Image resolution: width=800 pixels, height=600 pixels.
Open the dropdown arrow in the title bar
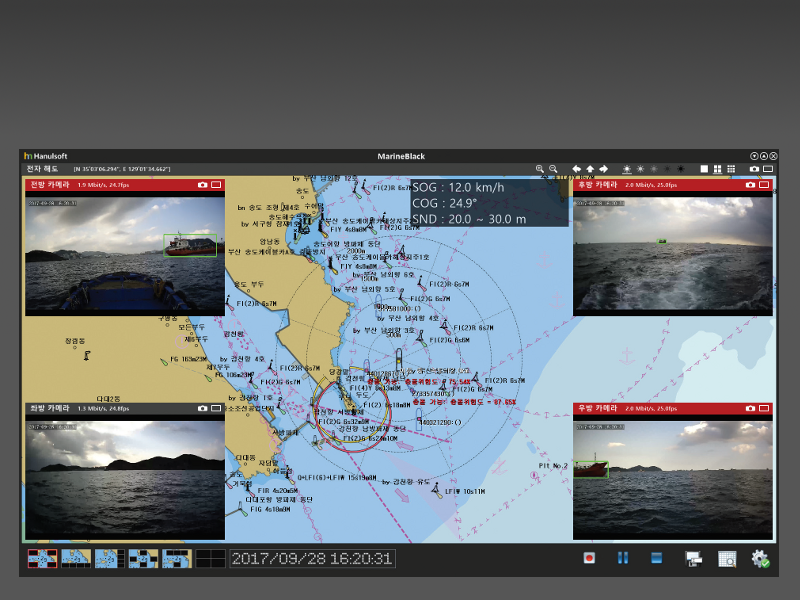(x=754, y=156)
